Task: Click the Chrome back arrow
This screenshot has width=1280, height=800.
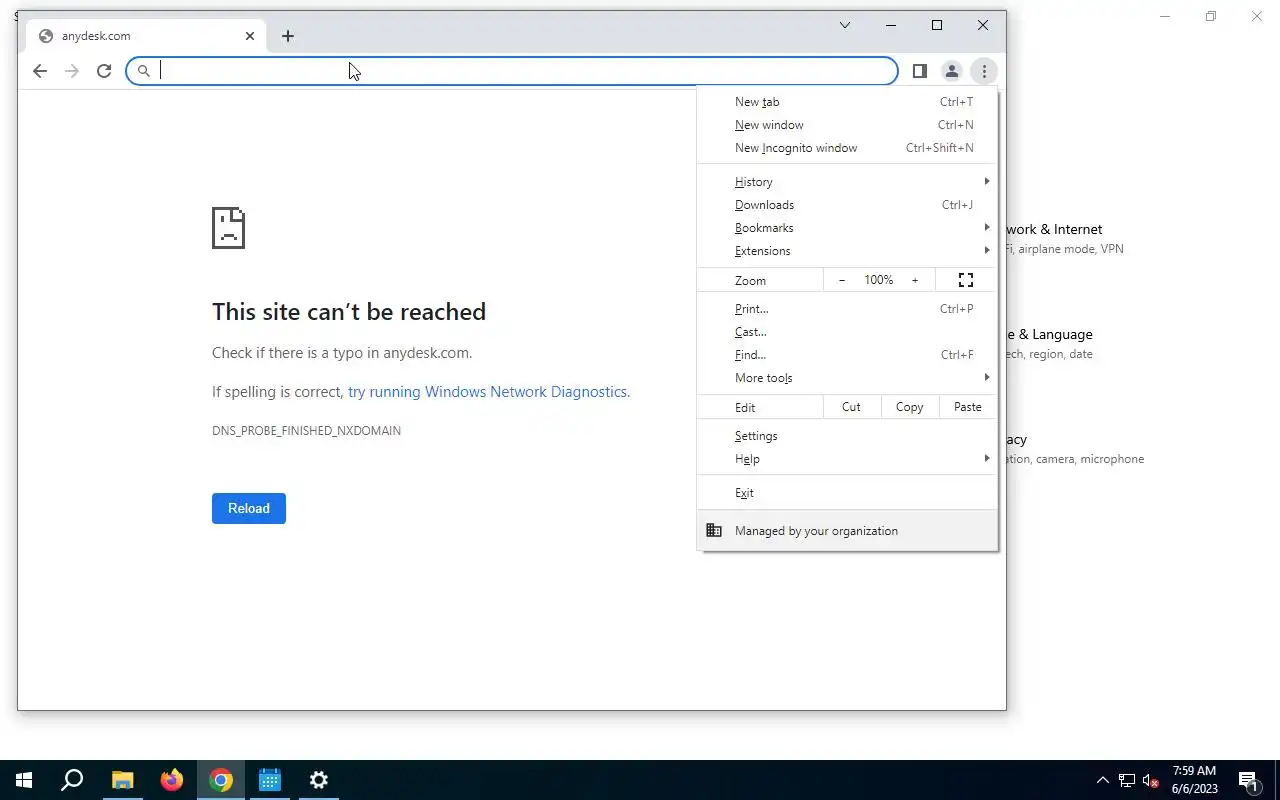Action: (x=40, y=71)
